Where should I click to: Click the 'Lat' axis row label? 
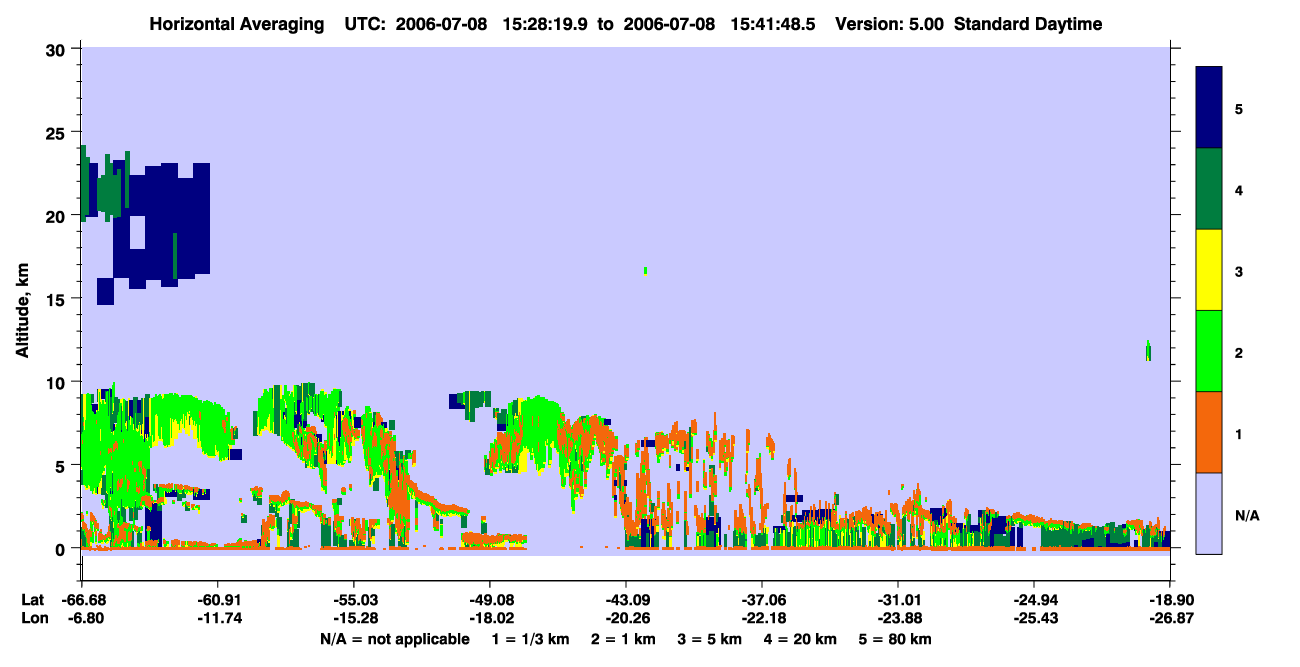32,600
